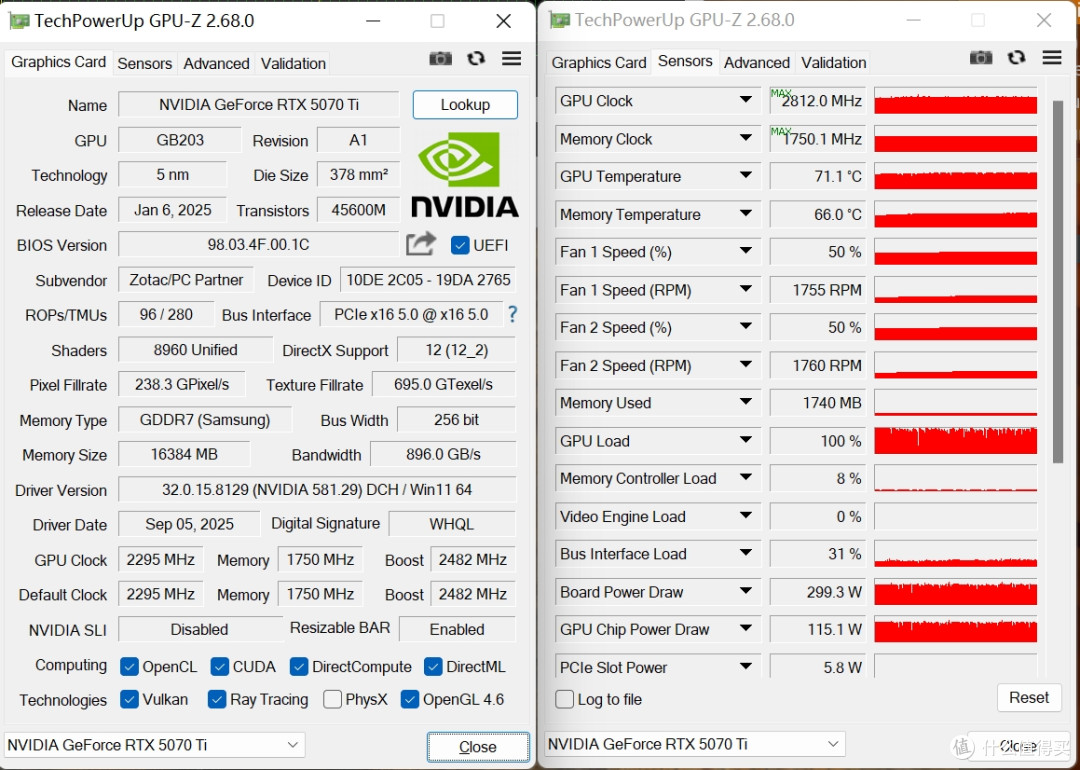Click the BIOS export share icon
Screen dimensions: 1080x770
(x=421, y=244)
